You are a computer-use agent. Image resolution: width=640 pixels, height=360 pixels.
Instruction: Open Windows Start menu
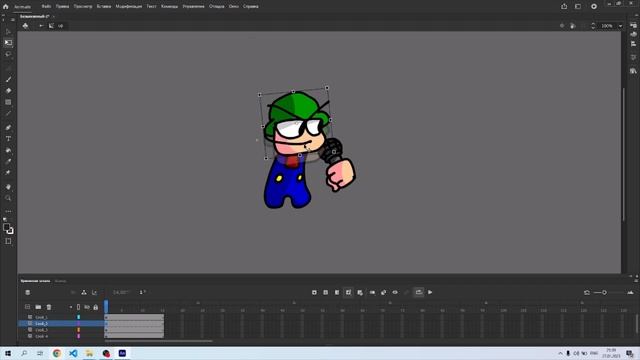pyautogui.click(x=8, y=353)
